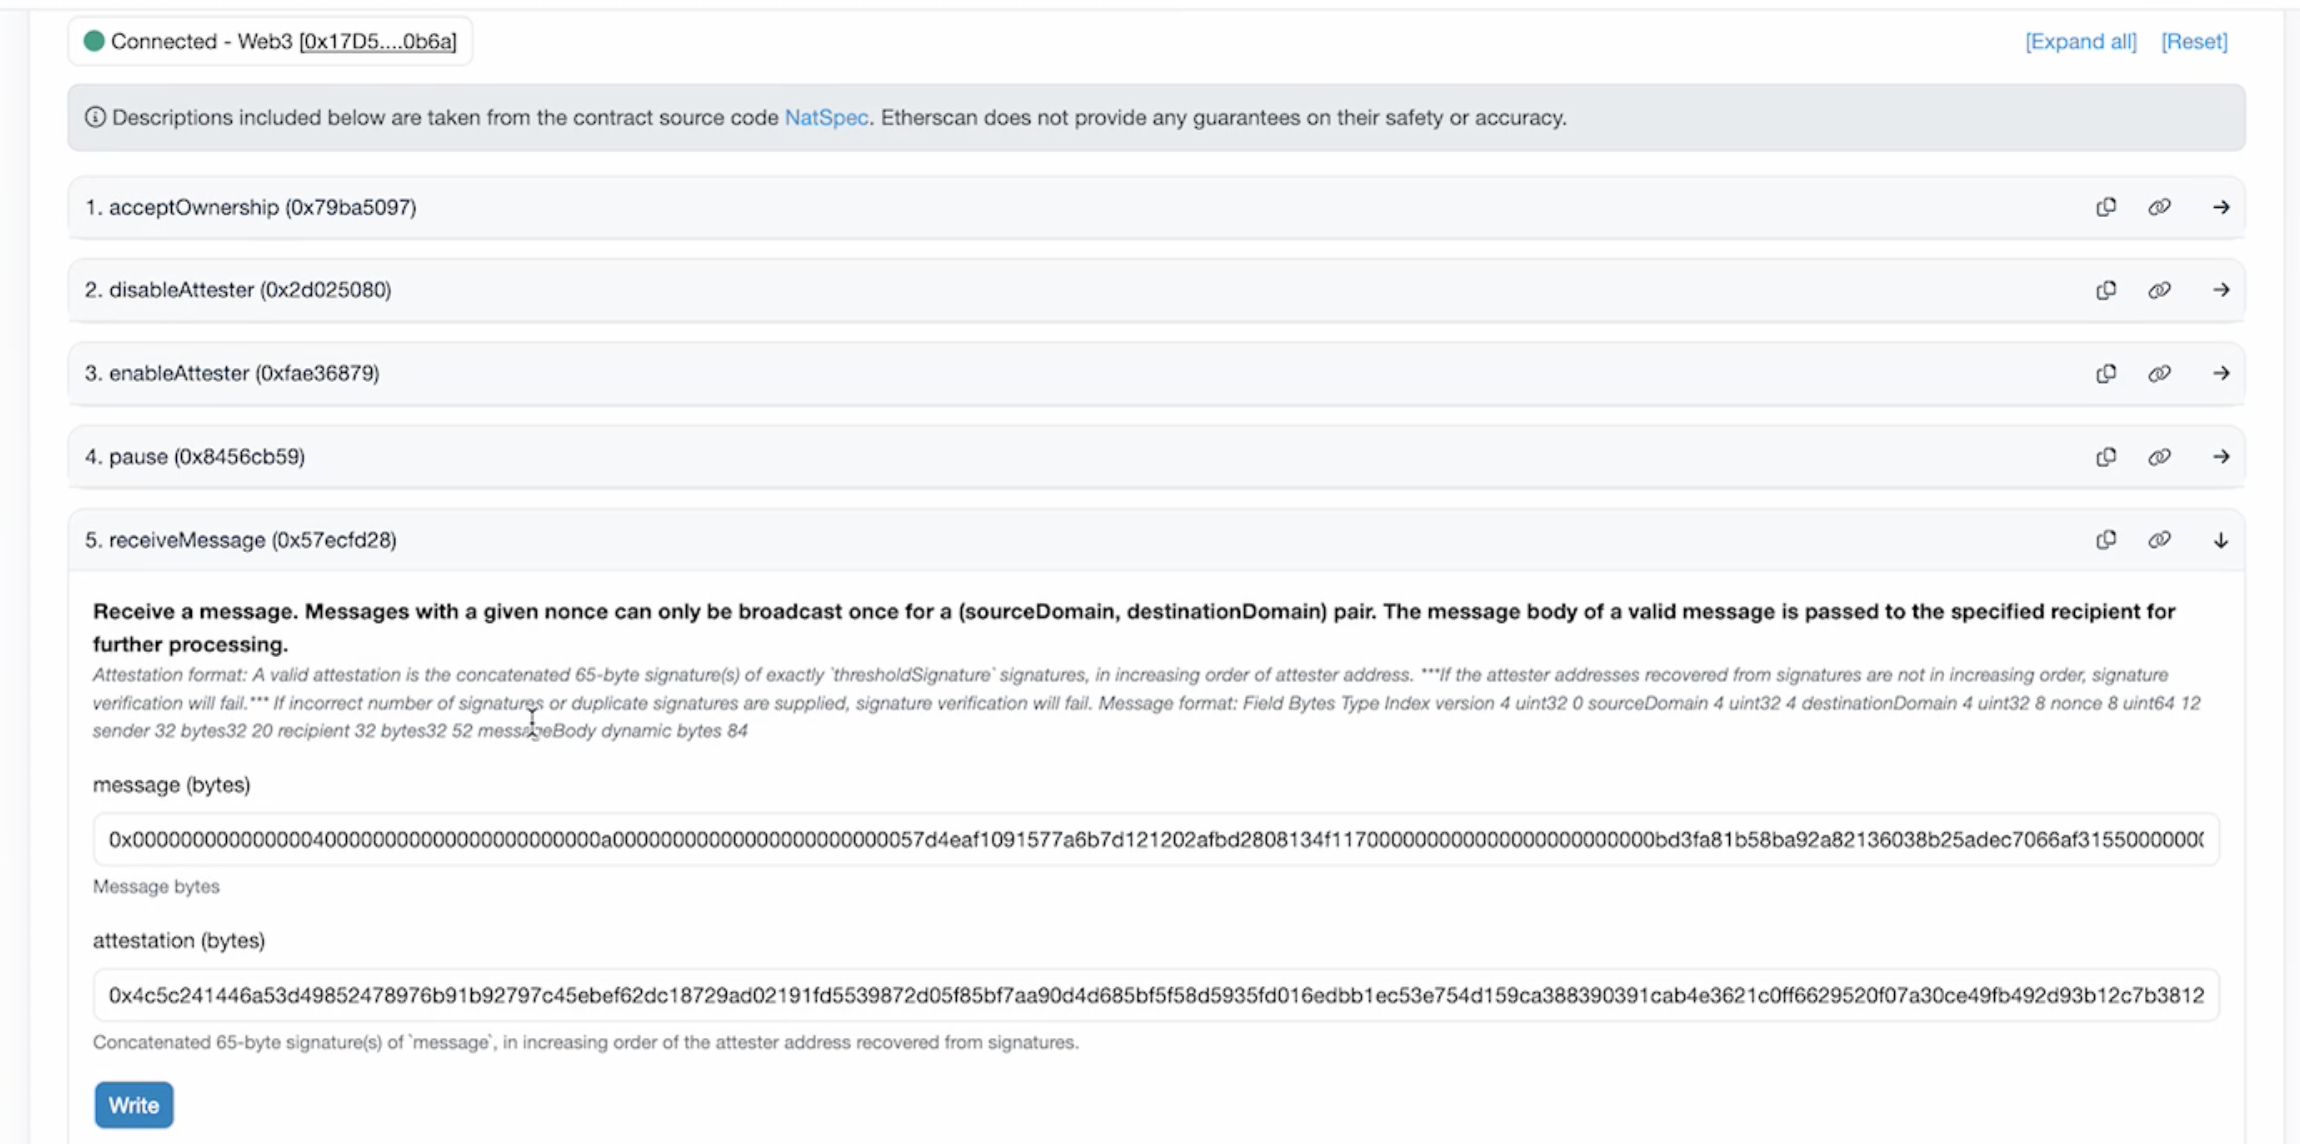
Task: Copy the enableAttester method name
Action: click(2106, 373)
